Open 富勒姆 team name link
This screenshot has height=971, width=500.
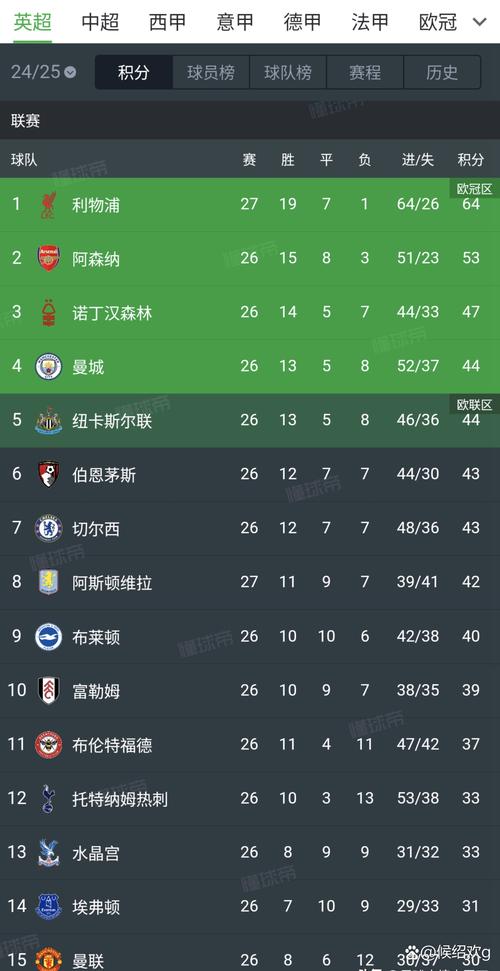pyautogui.click(x=96, y=690)
